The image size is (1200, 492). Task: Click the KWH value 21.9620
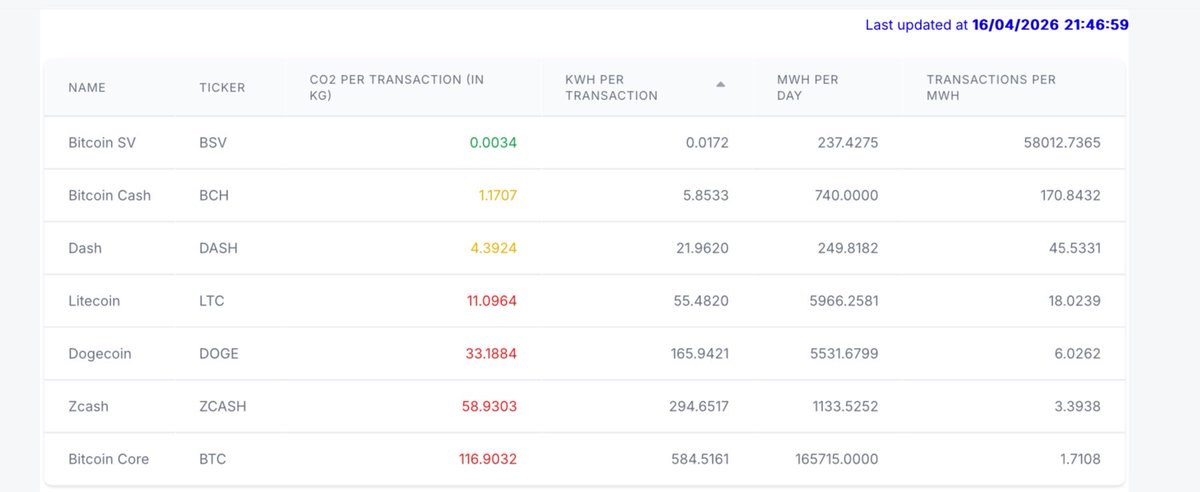pos(703,248)
